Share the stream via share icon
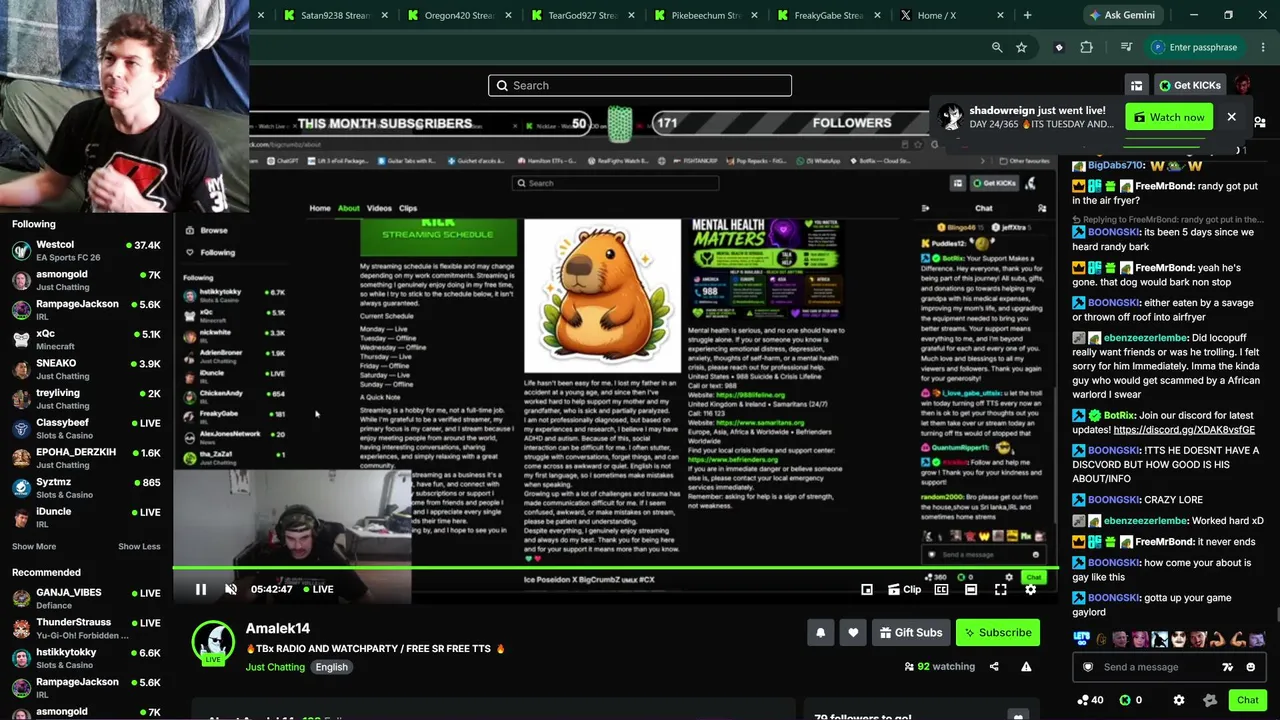 tap(994, 666)
